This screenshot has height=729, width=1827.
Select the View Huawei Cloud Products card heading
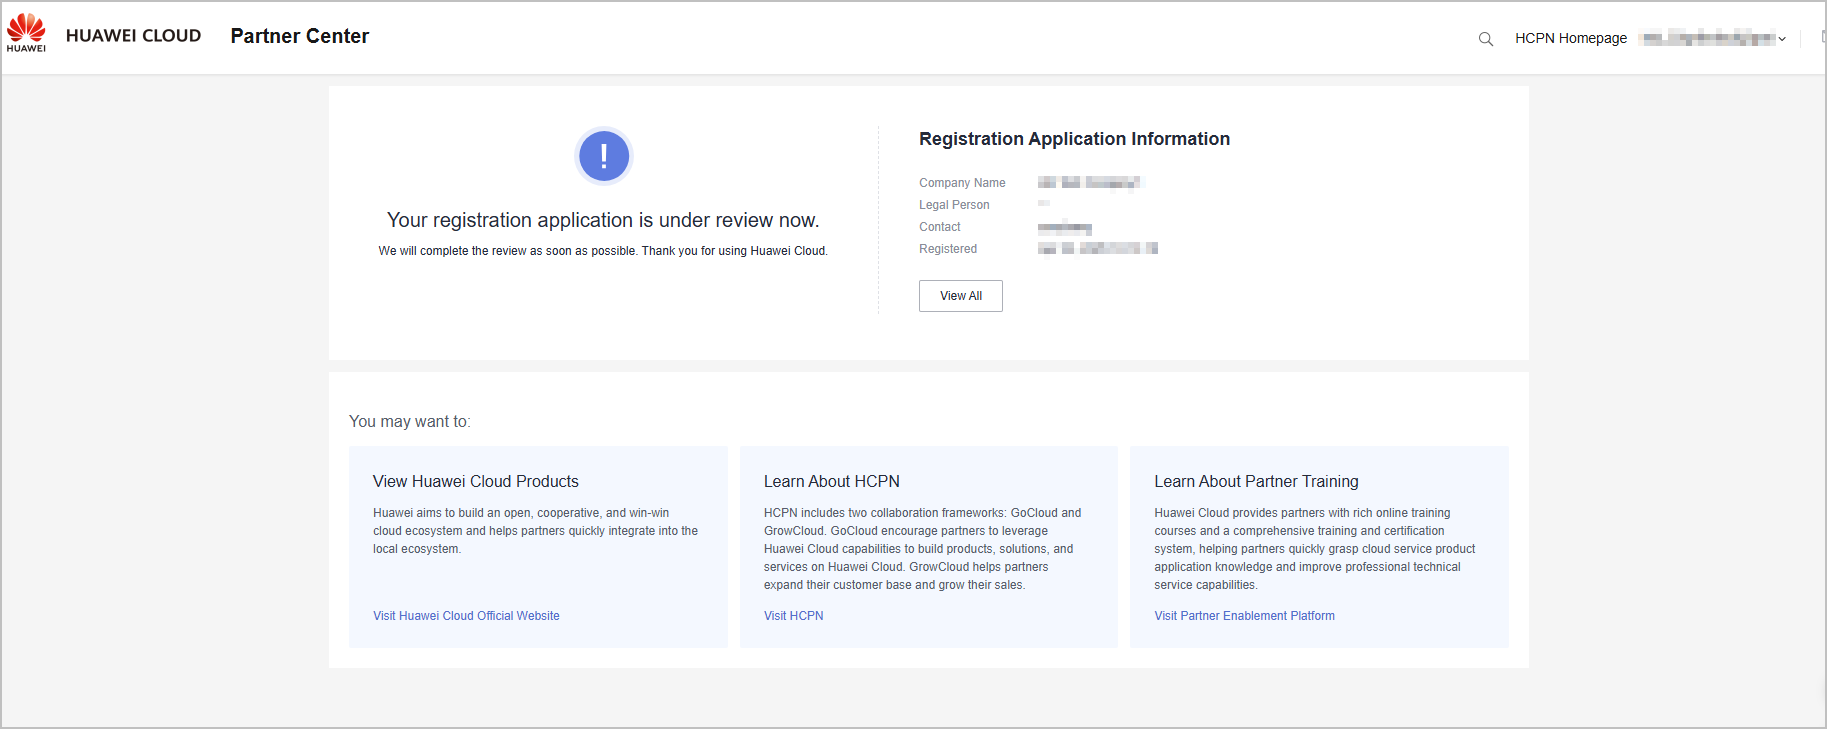pyautogui.click(x=476, y=482)
